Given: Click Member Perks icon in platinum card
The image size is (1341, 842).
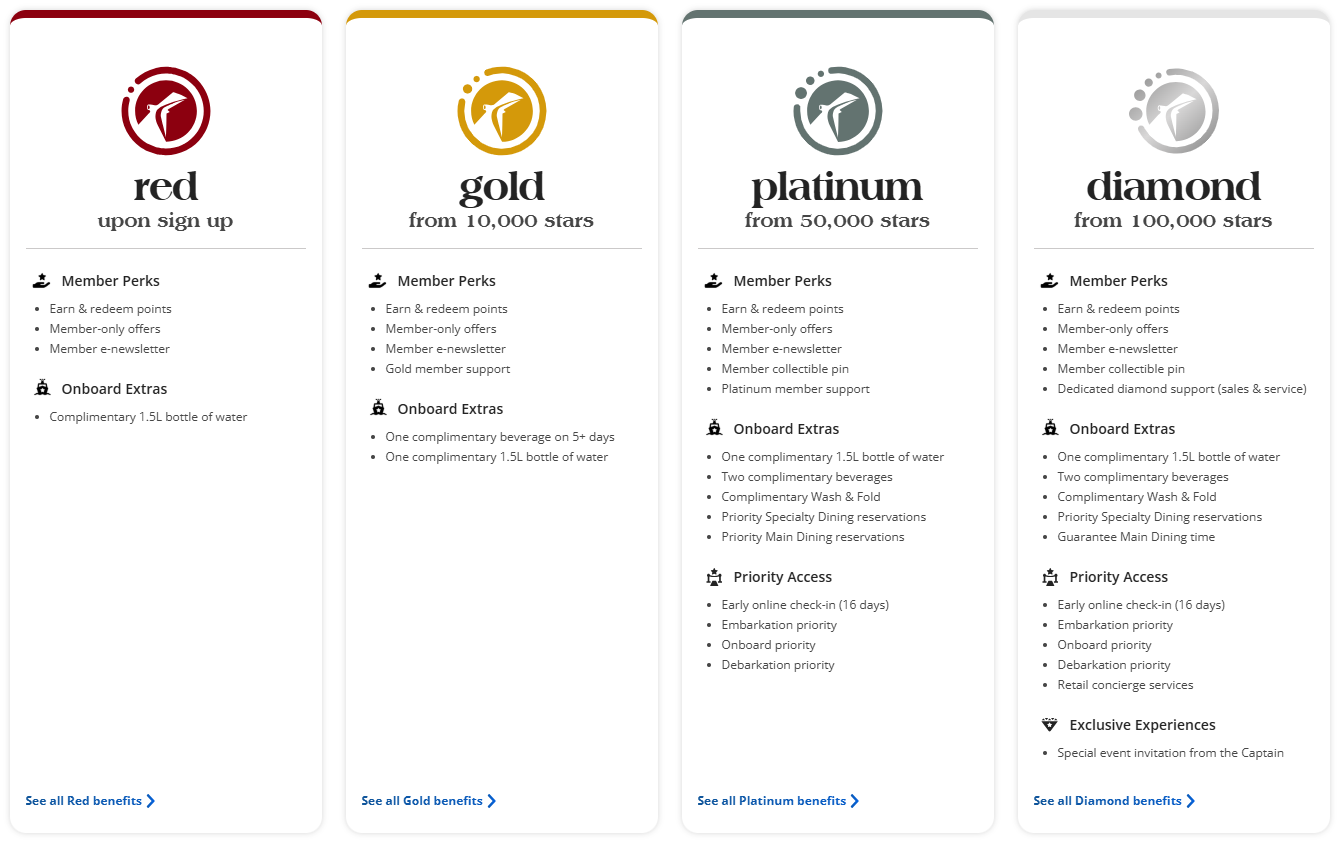Looking at the screenshot, I should [714, 281].
